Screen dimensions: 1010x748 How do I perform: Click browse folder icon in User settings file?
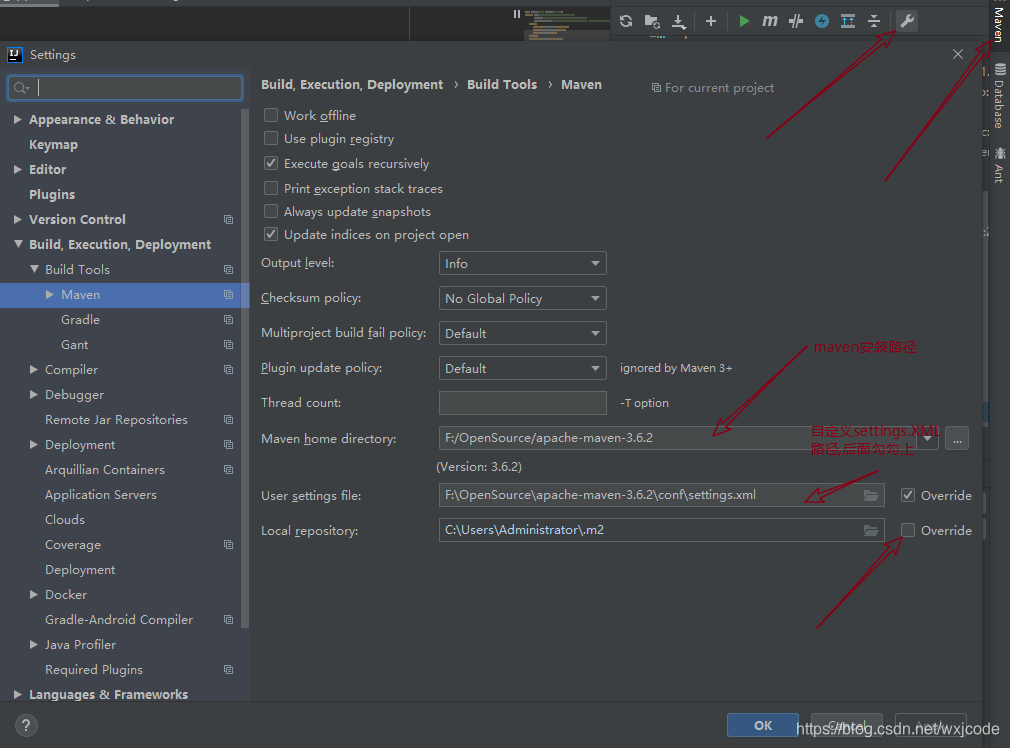[871, 495]
